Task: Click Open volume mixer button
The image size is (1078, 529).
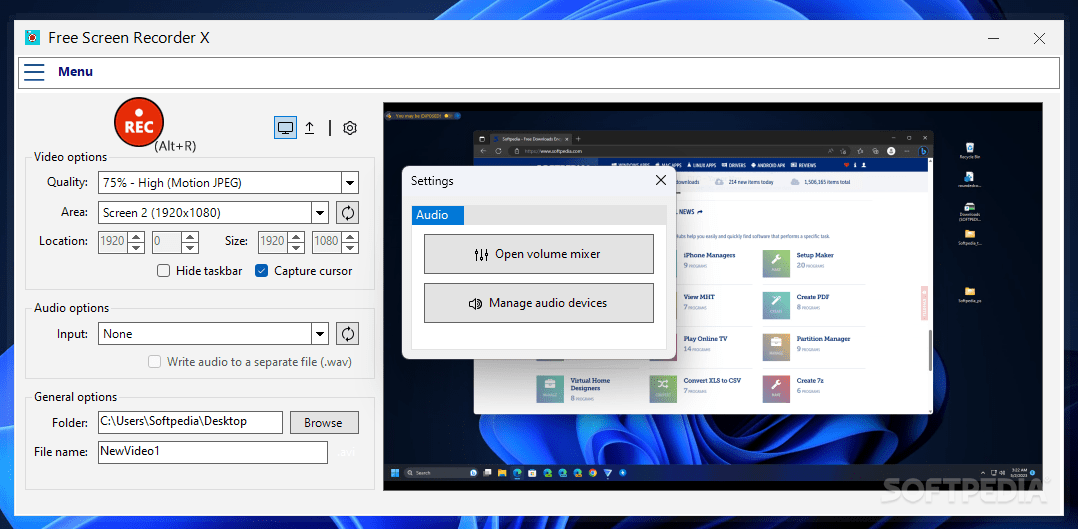Action: (x=538, y=254)
